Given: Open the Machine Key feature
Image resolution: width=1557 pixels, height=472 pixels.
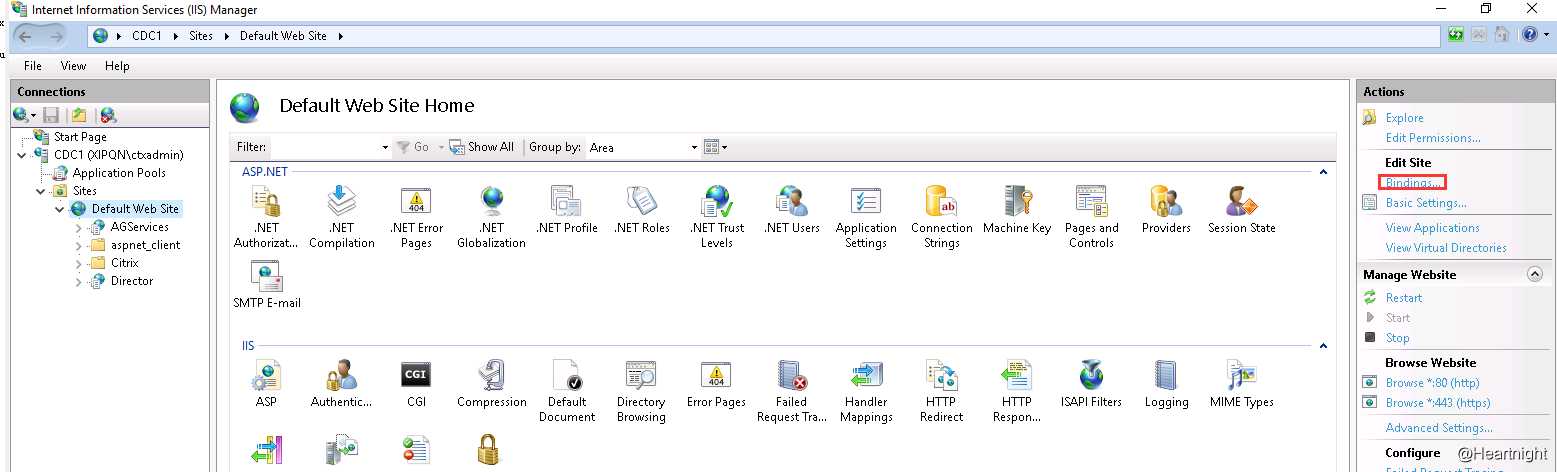Looking at the screenshot, I should 1017,210.
